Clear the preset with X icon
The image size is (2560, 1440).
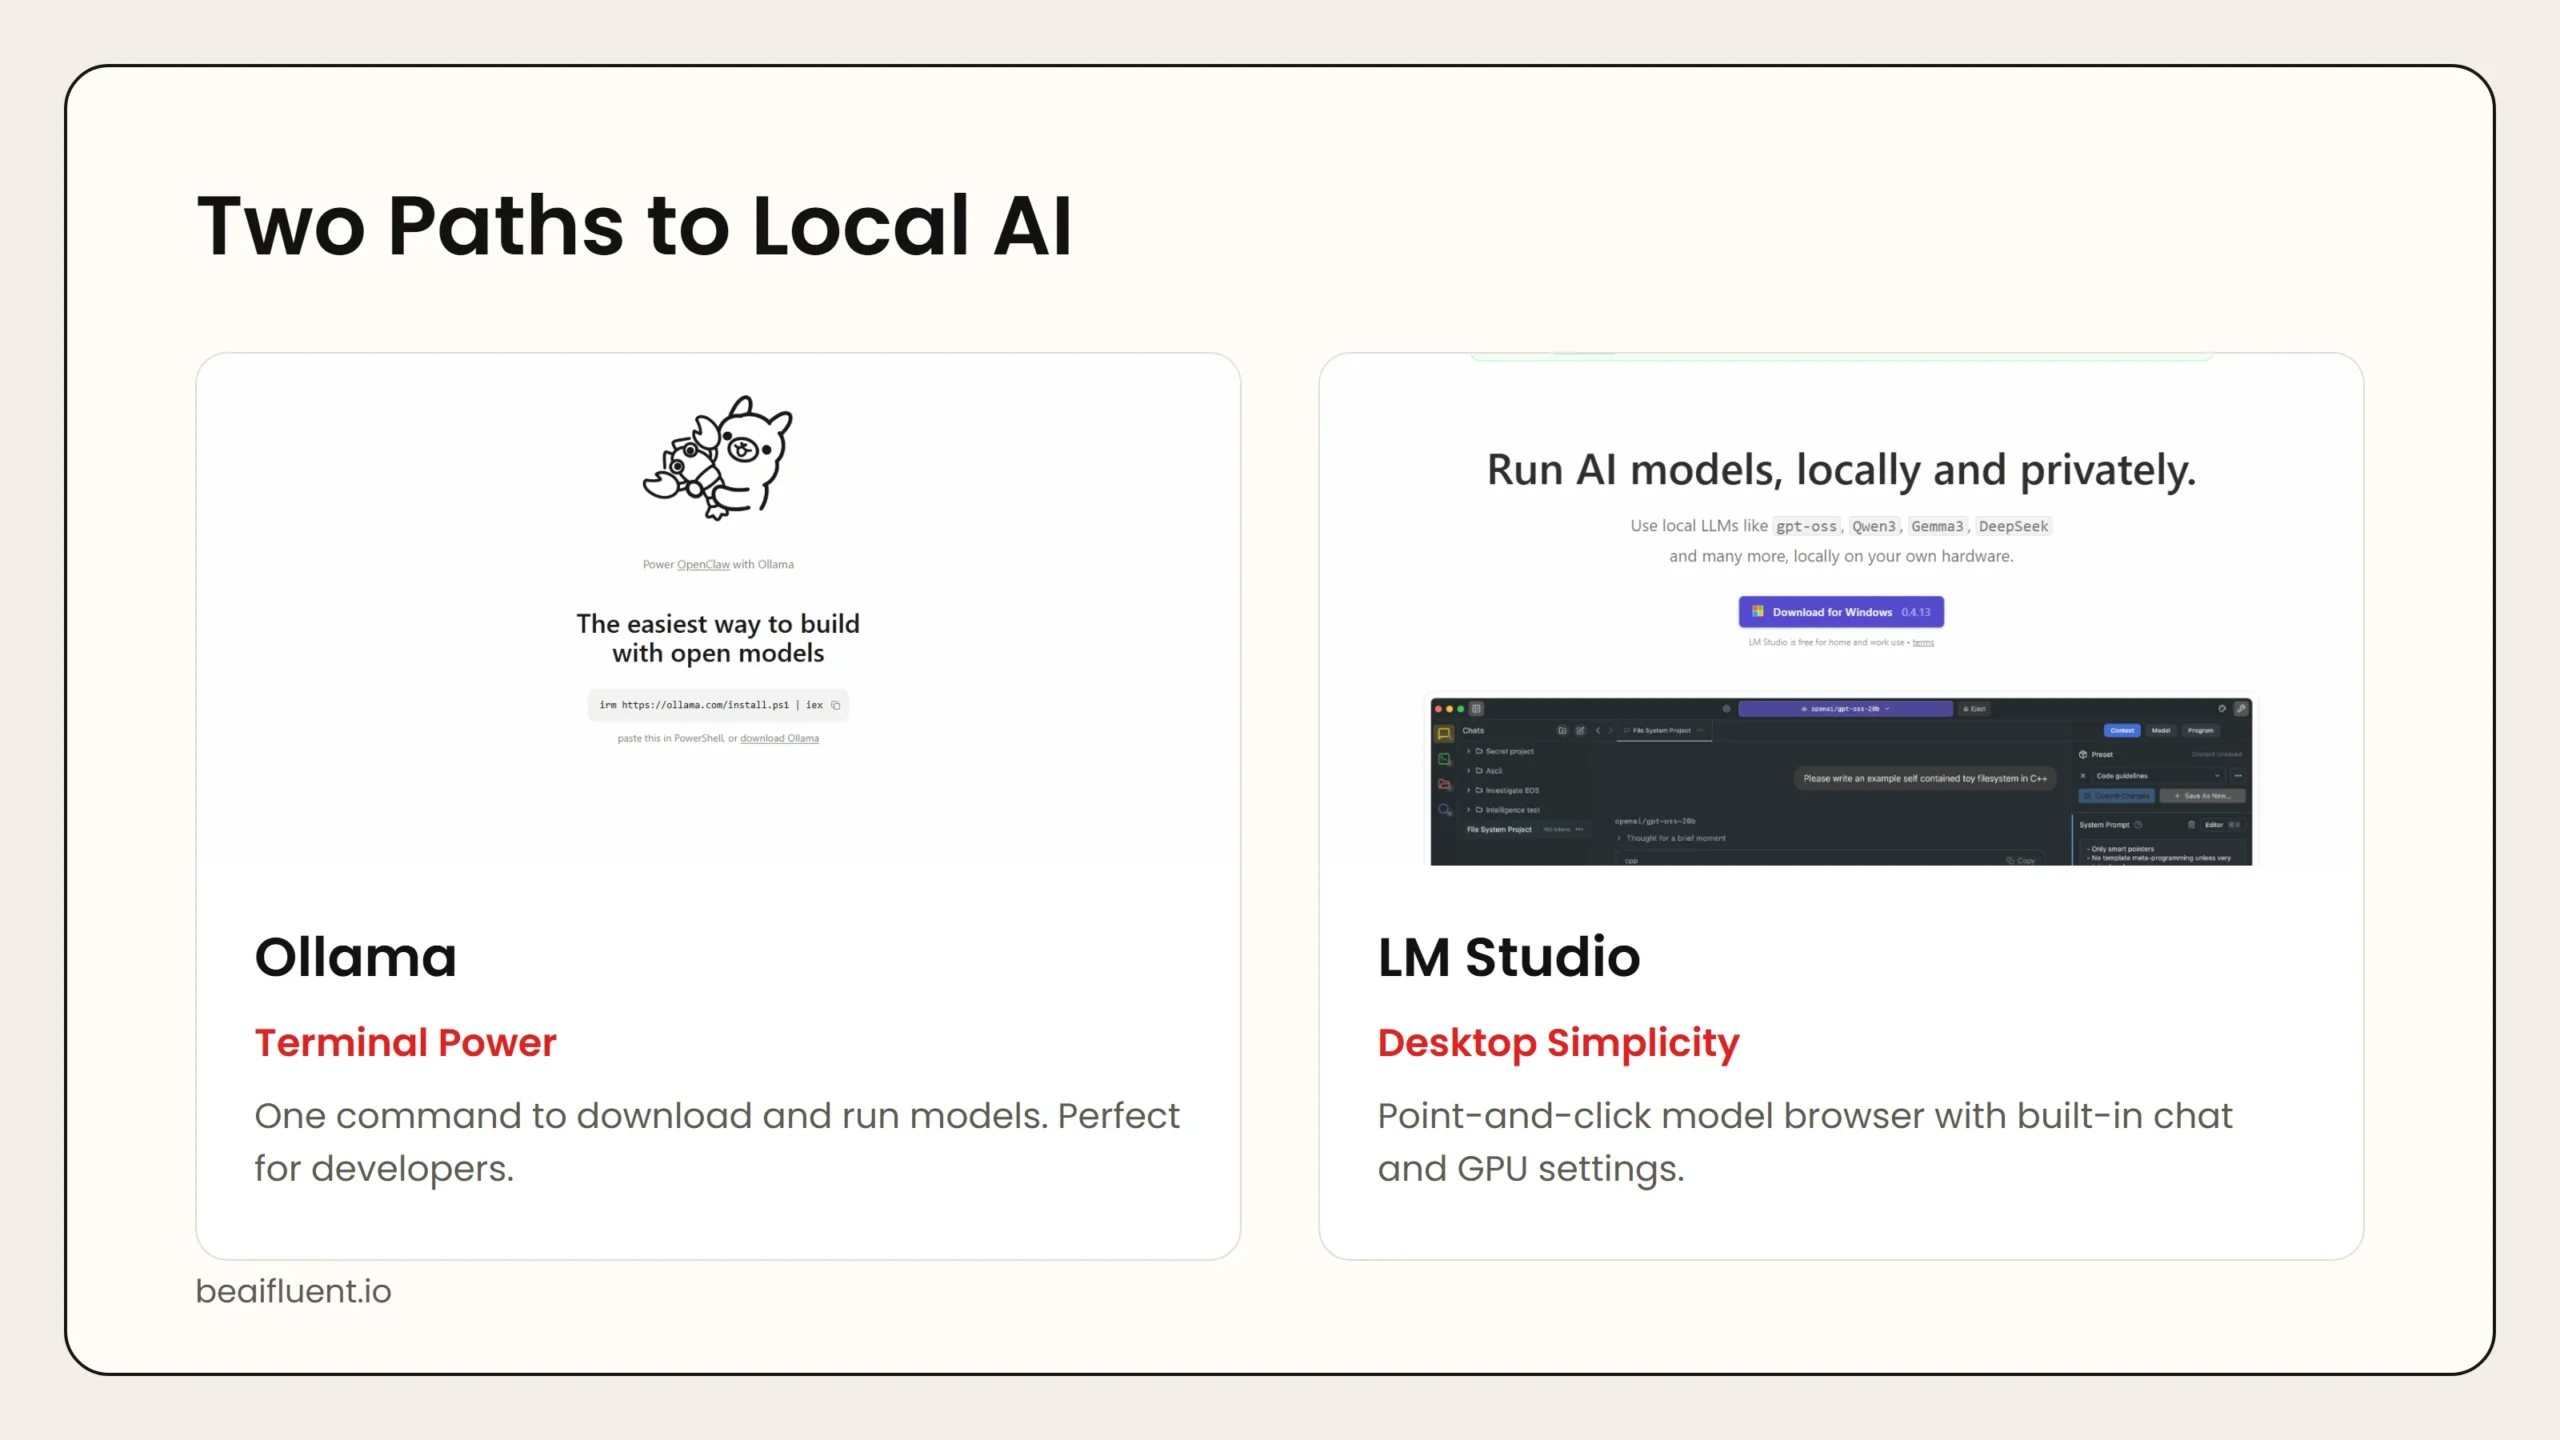(x=2083, y=776)
